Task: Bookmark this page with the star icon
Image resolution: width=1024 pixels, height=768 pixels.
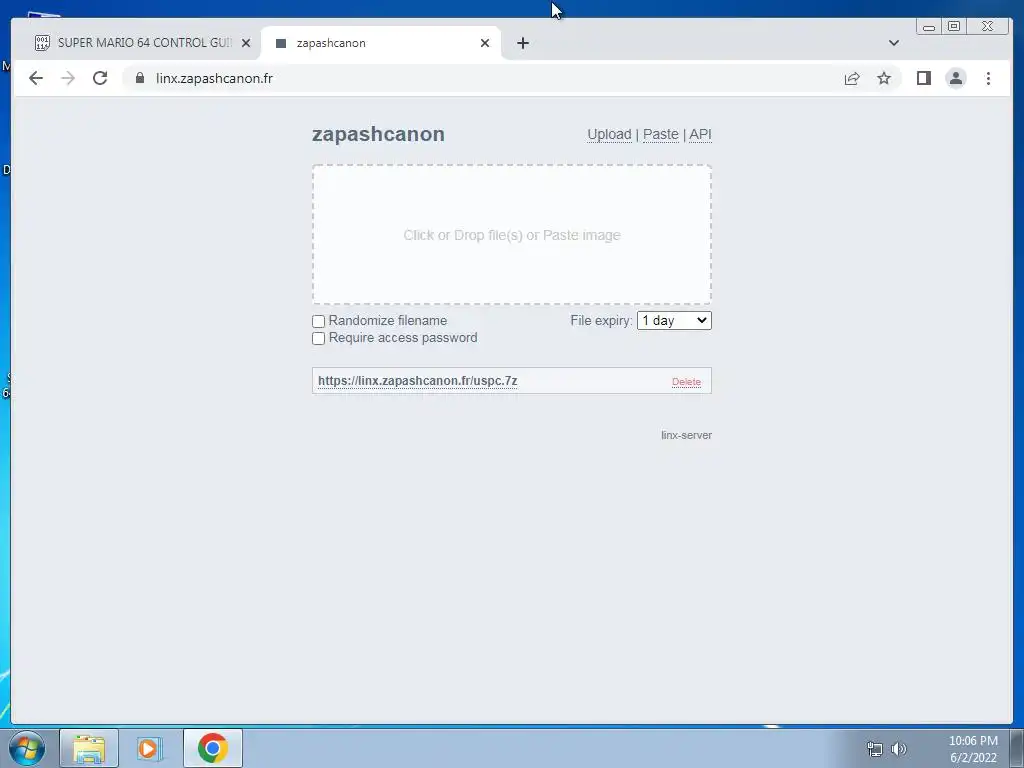Action: [884, 78]
